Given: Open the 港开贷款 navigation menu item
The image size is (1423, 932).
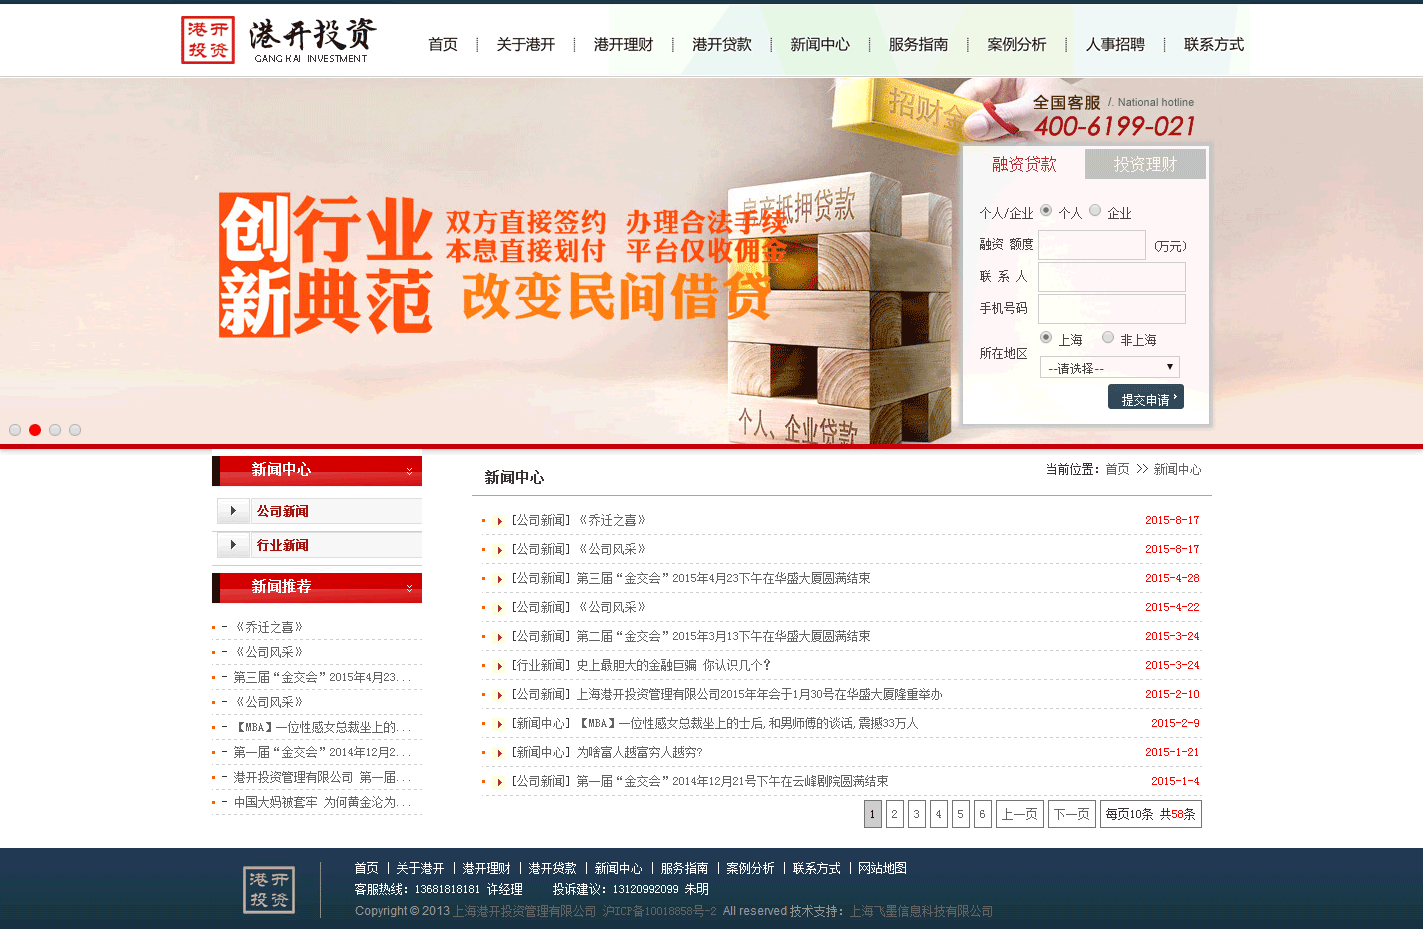Looking at the screenshot, I should [x=721, y=44].
